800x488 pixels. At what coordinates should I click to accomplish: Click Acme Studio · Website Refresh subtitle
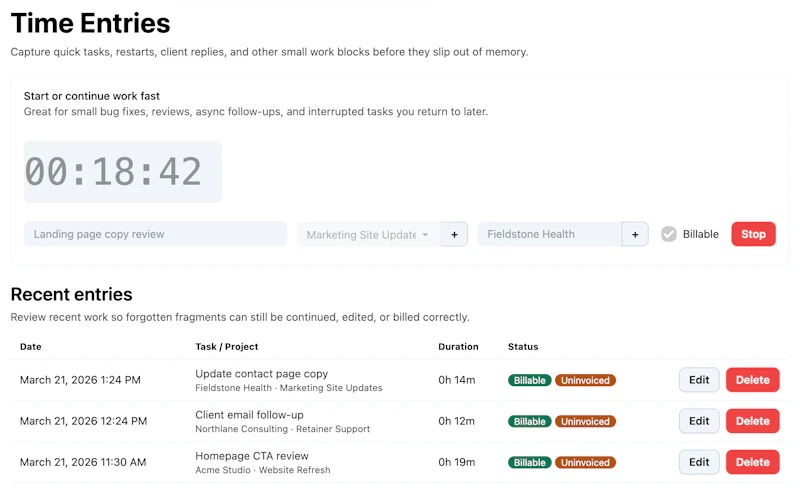click(x=262, y=470)
